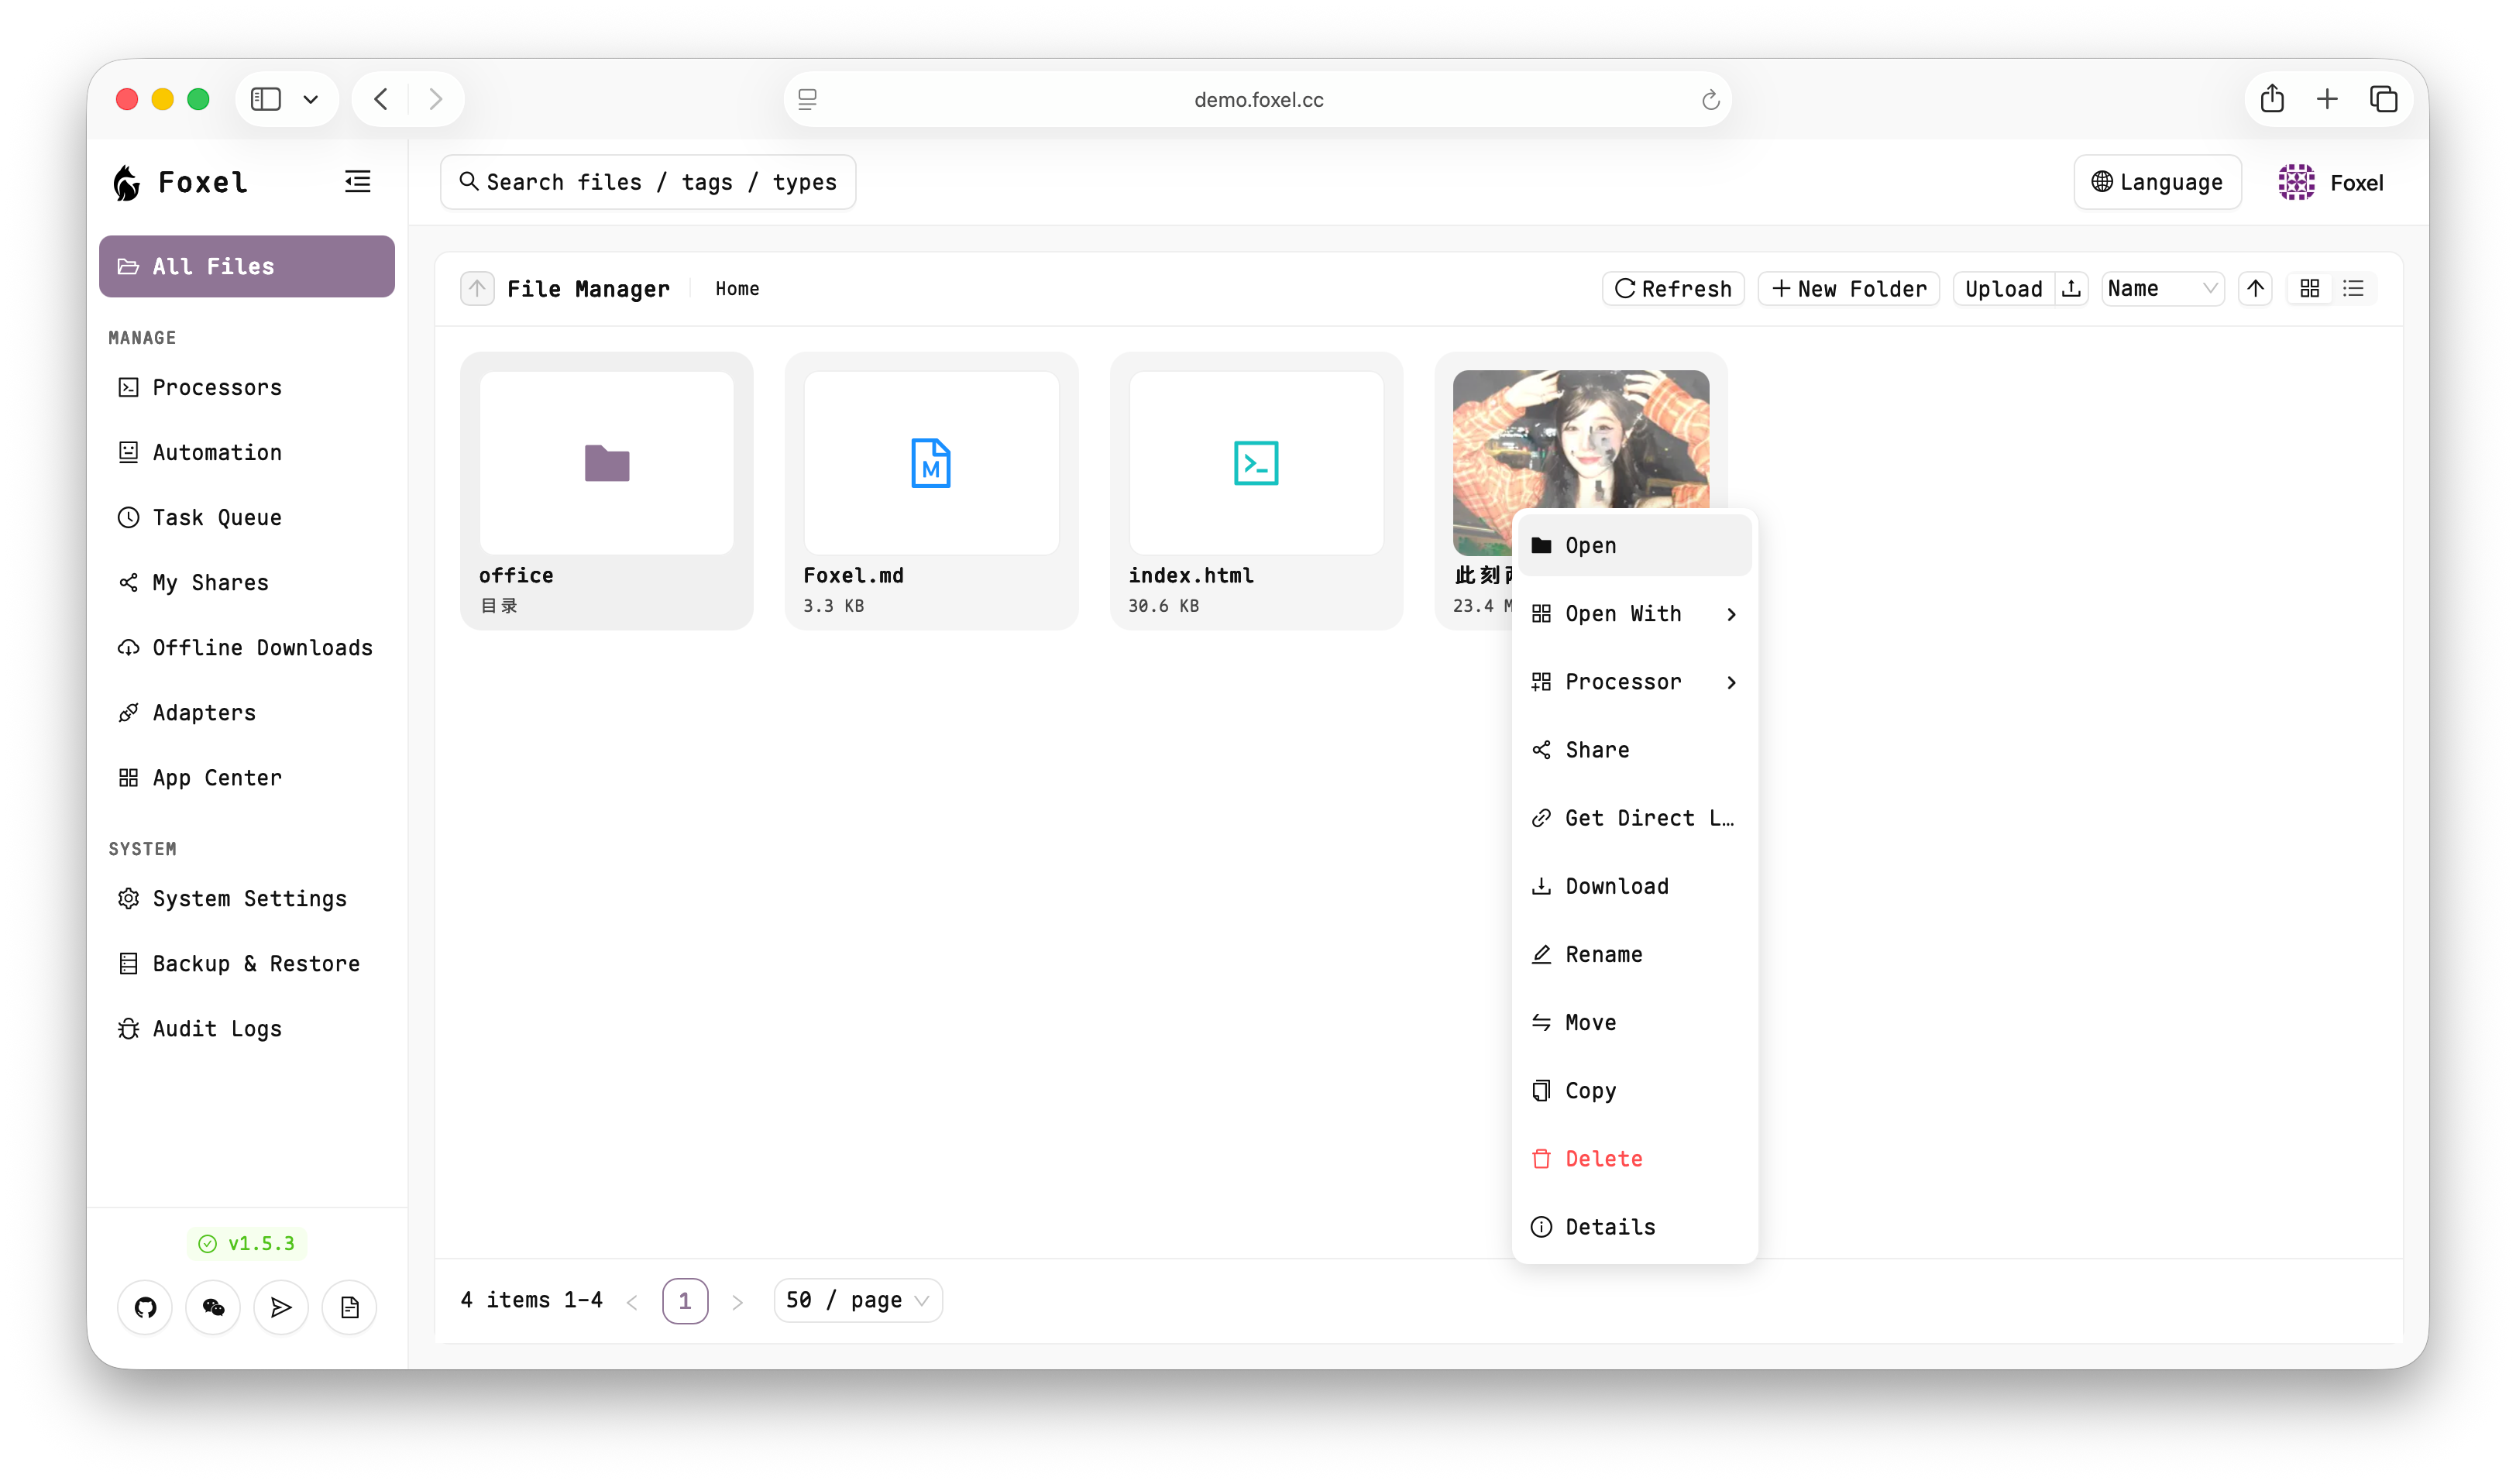This screenshot has width=2516, height=1484.
Task: Switch file view to list layout
Action: [2355, 288]
